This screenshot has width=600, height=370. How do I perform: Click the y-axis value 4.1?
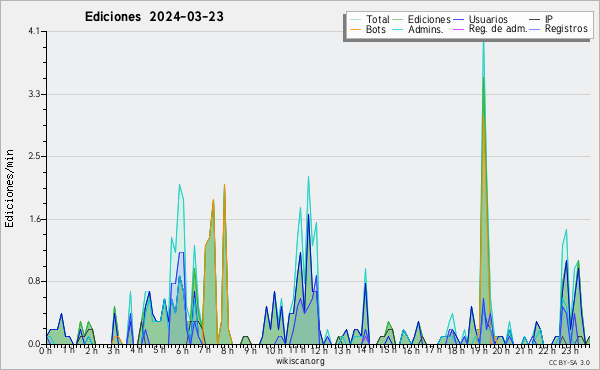(x=34, y=31)
